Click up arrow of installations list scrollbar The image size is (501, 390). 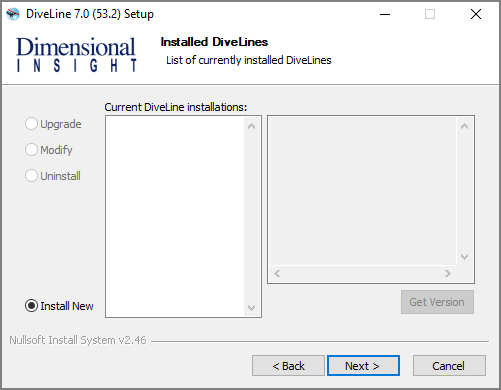[x=252, y=126]
